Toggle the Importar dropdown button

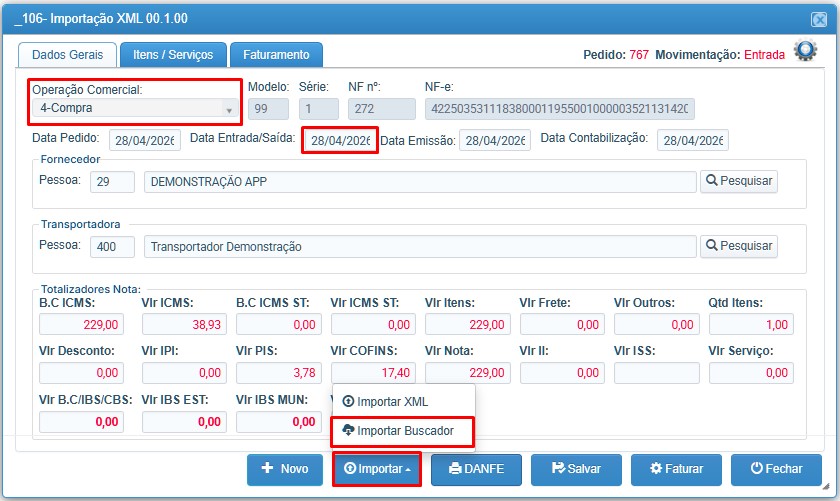377,469
